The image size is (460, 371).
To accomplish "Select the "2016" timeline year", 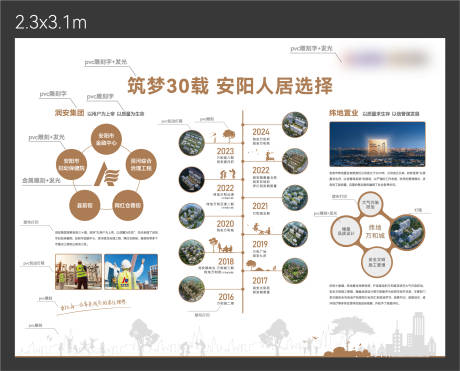I will pos(226,297).
